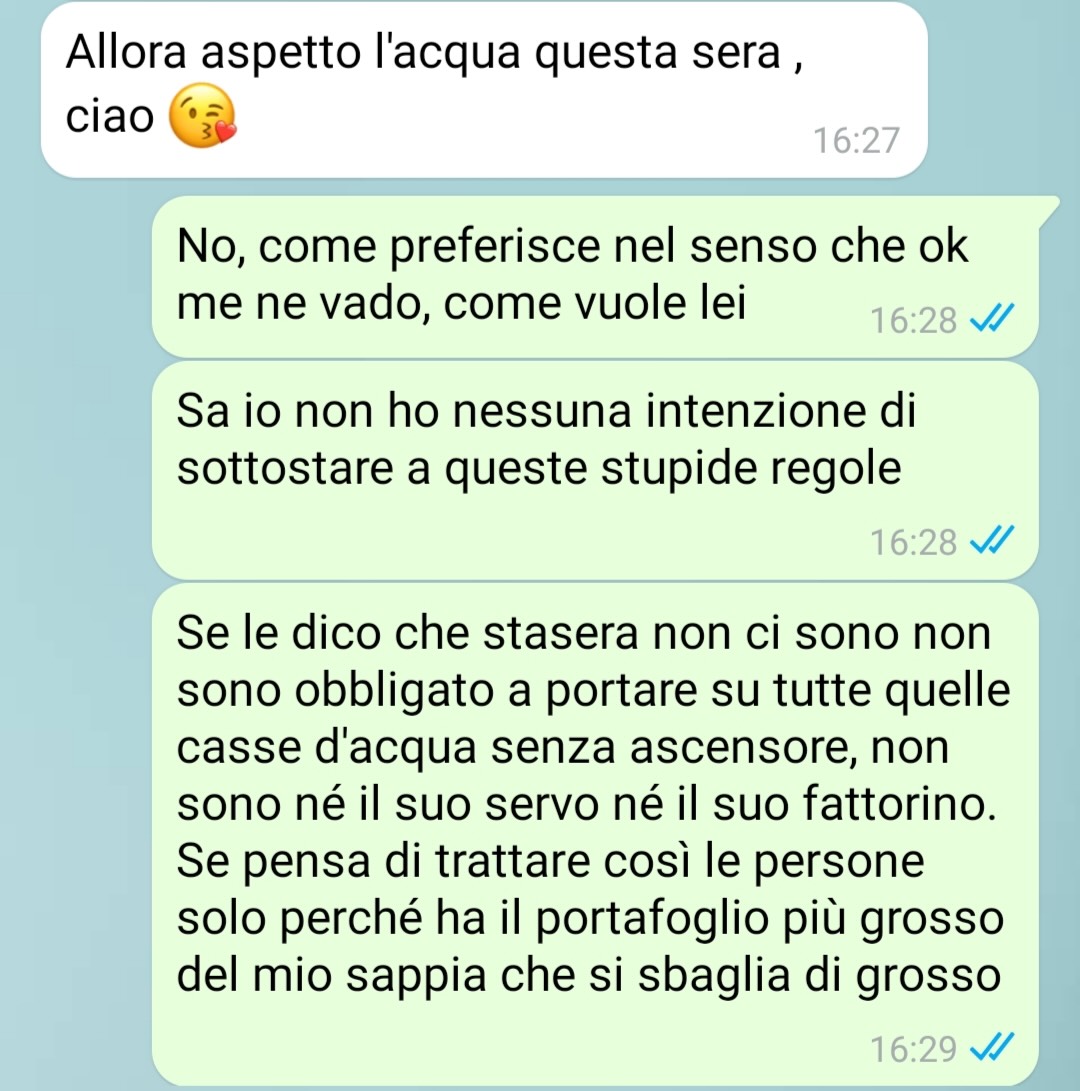
Task: Select the 'Sa io non ho nessuna intenzione' bubble
Action: (596, 470)
